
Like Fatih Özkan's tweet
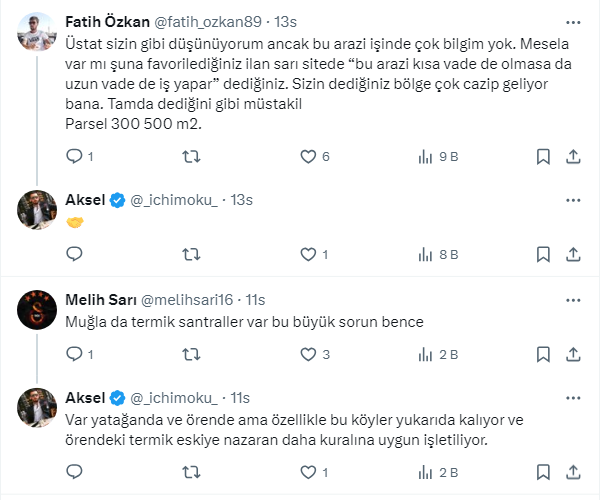[x=307, y=157]
